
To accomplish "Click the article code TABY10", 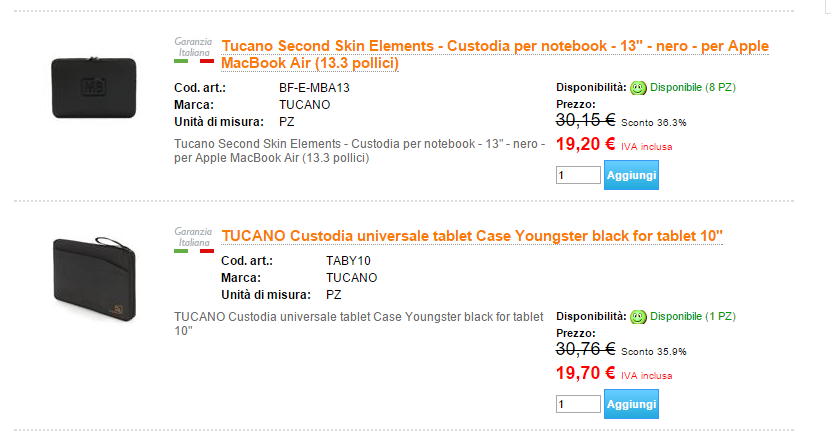I will coord(348,261).
